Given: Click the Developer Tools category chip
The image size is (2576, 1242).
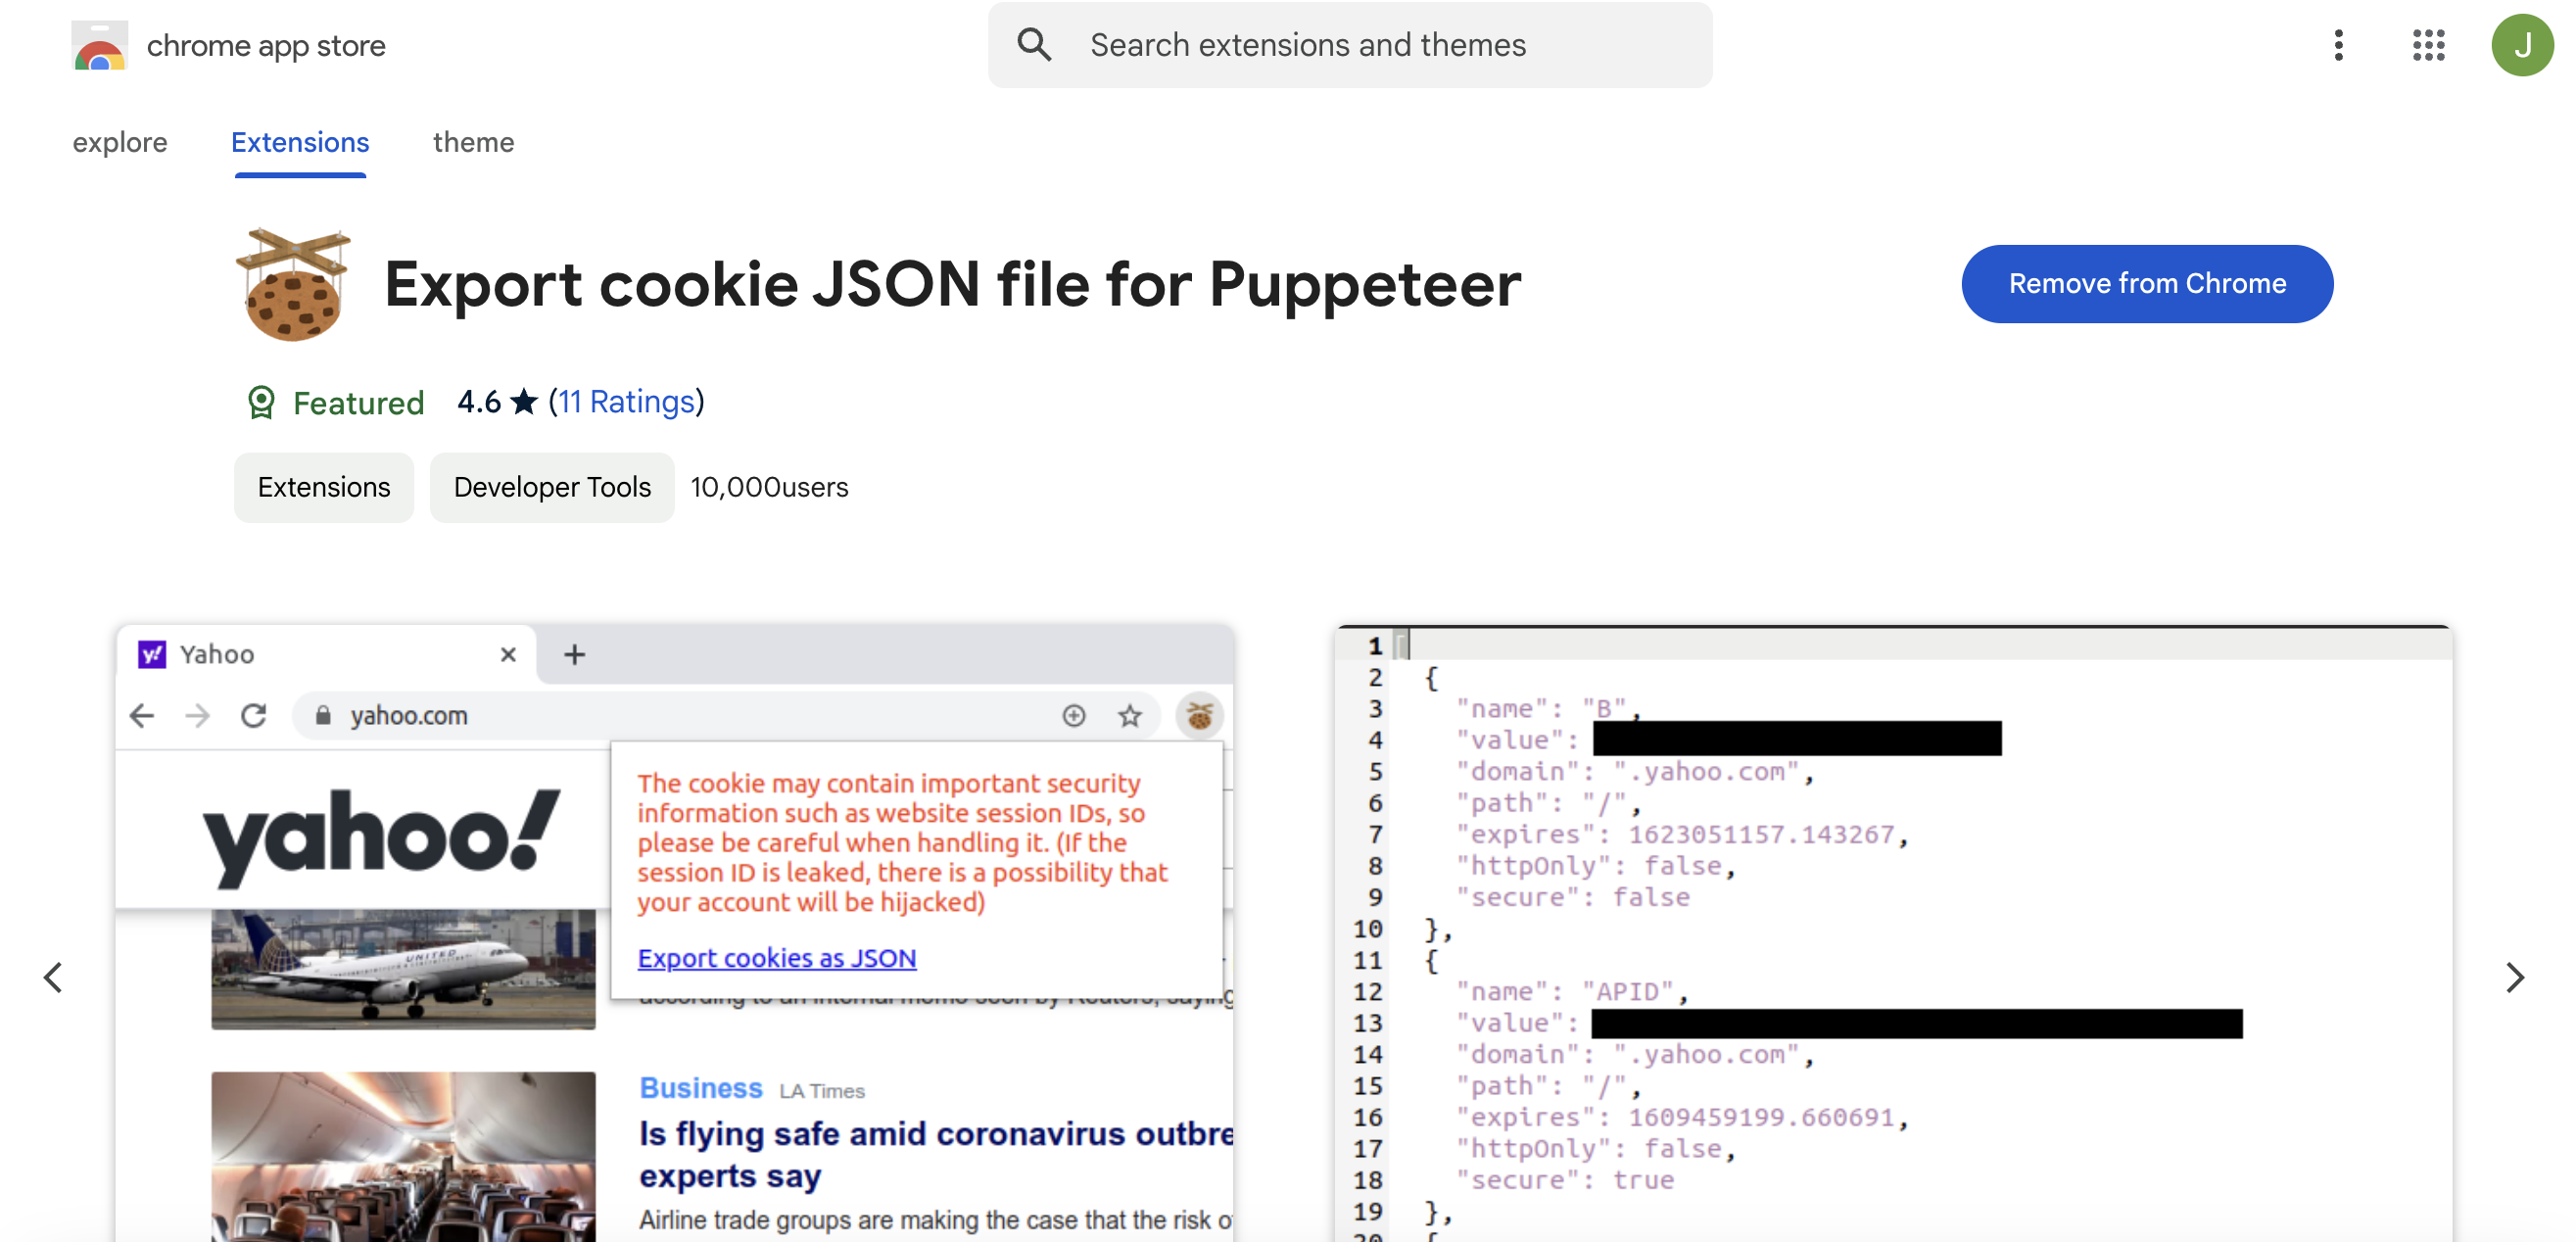Looking at the screenshot, I should (552, 487).
